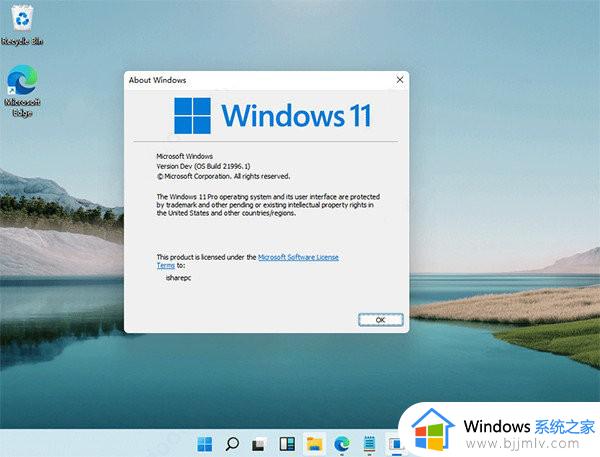Viewport: 600px width, 457px height.
Task: Click the Start button on the taskbar
Action: click(x=205, y=444)
